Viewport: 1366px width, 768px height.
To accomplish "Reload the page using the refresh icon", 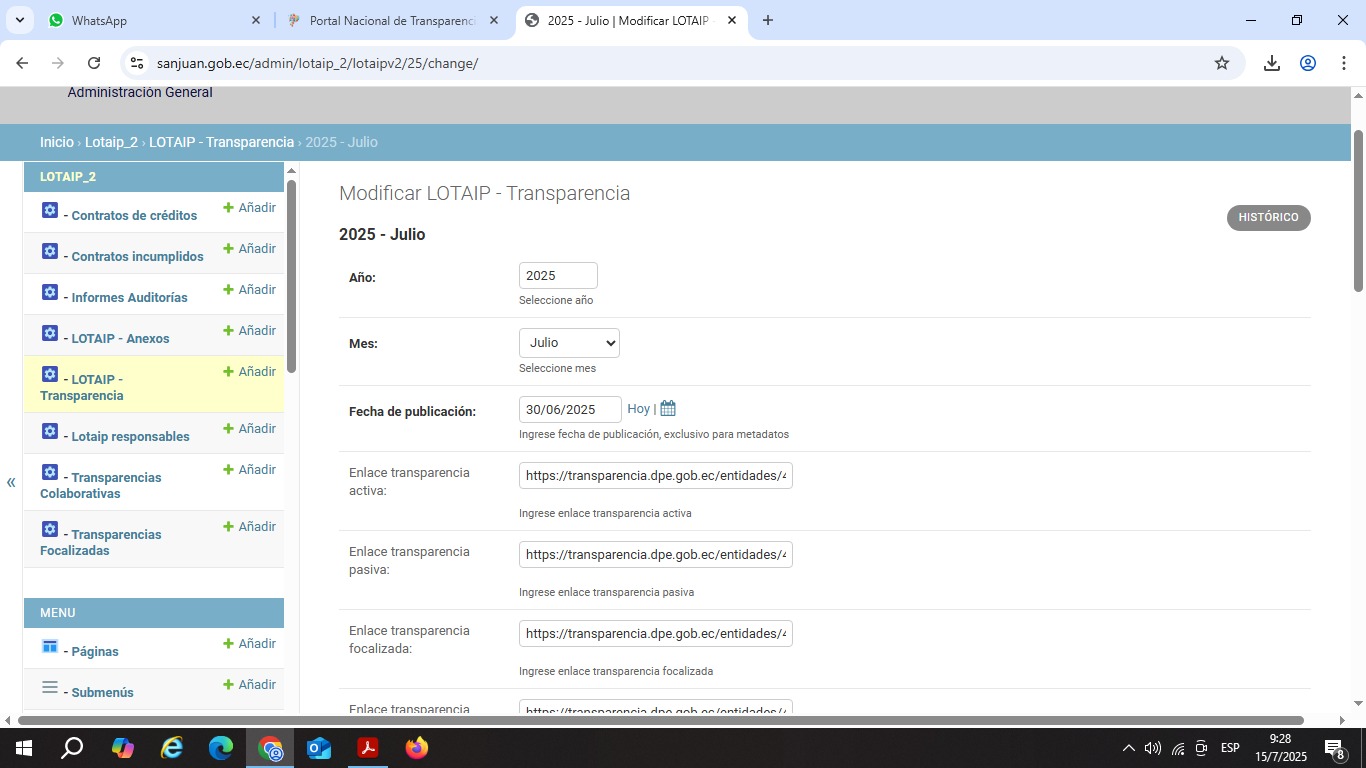I will (x=94, y=63).
